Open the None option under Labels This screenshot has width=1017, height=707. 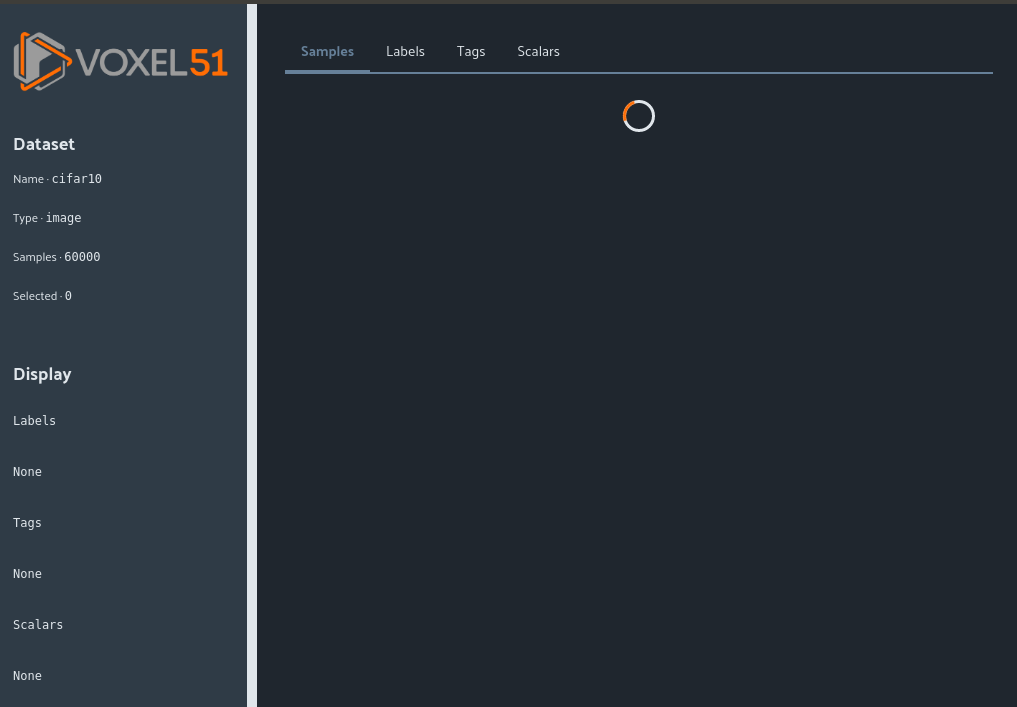[27, 471]
